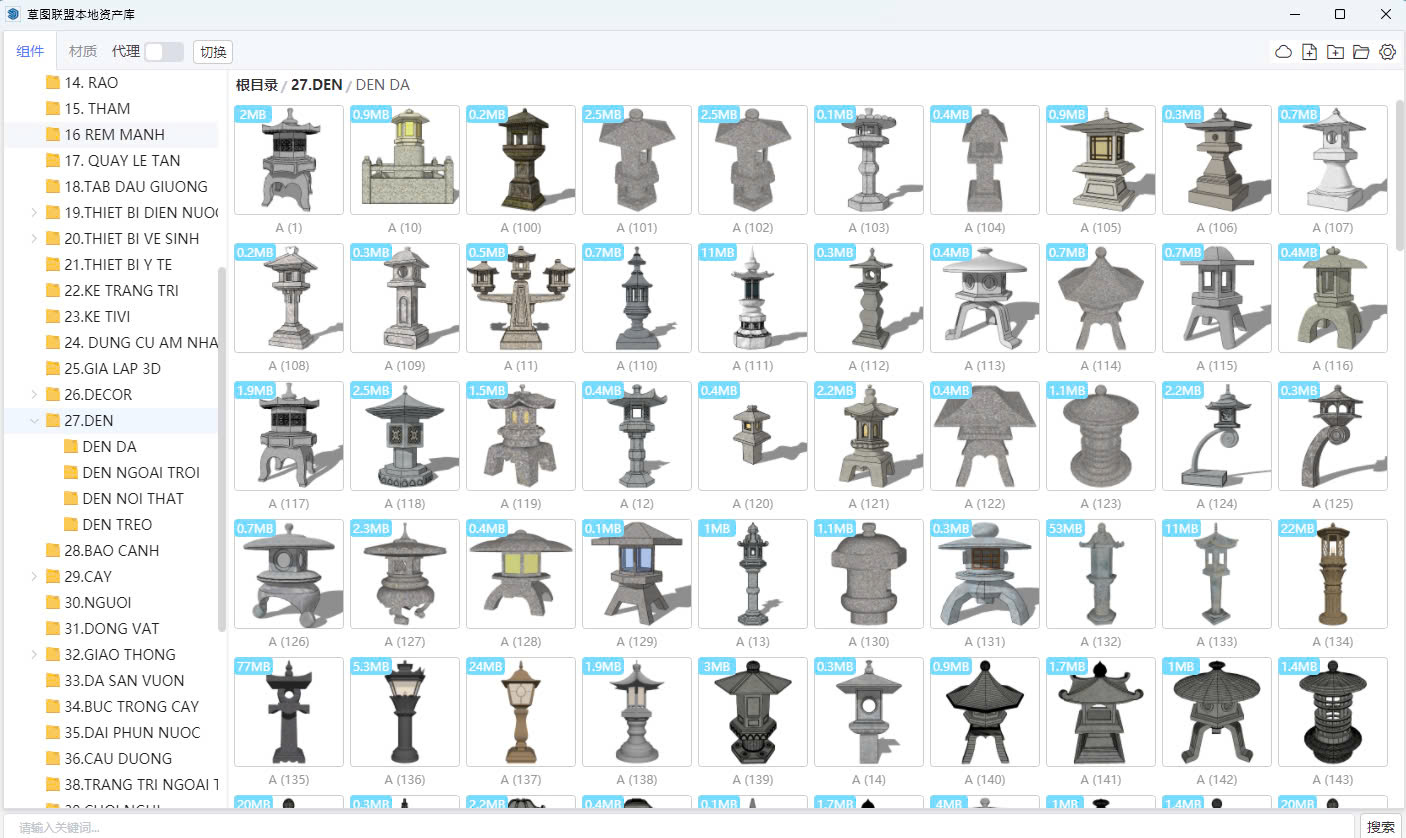Click the 切换 button
Image resolution: width=1406 pixels, height=838 pixels.
point(213,52)
